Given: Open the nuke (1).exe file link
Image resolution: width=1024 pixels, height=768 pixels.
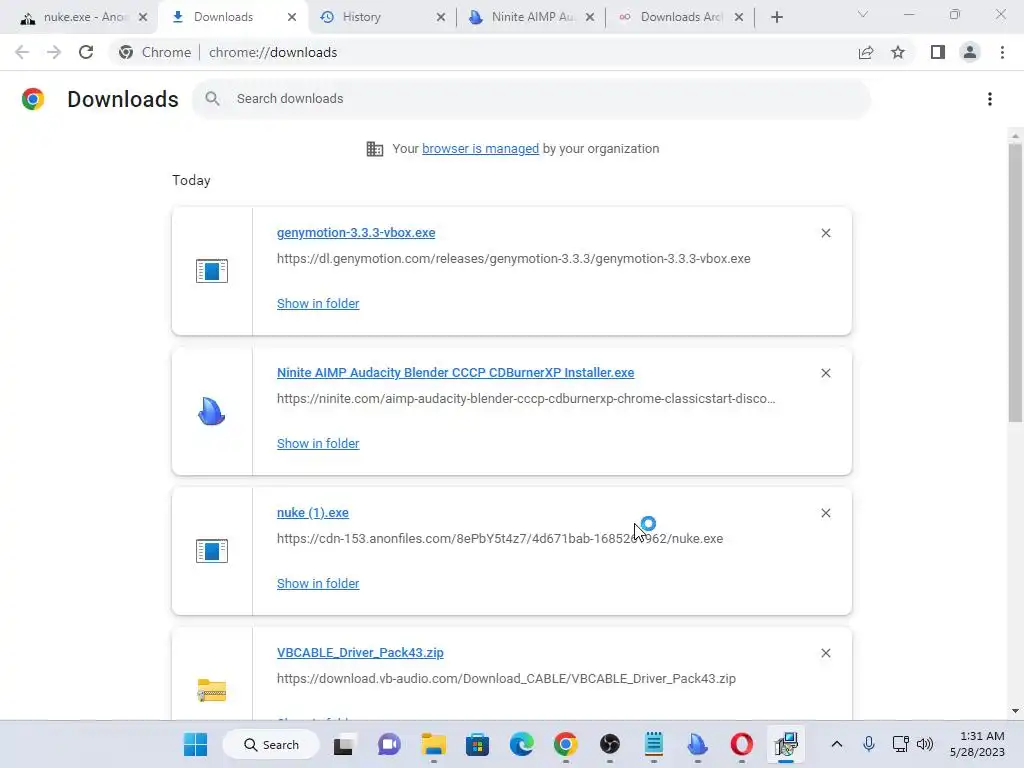Looking at the screenshot, I should click(x=313, y=513).
